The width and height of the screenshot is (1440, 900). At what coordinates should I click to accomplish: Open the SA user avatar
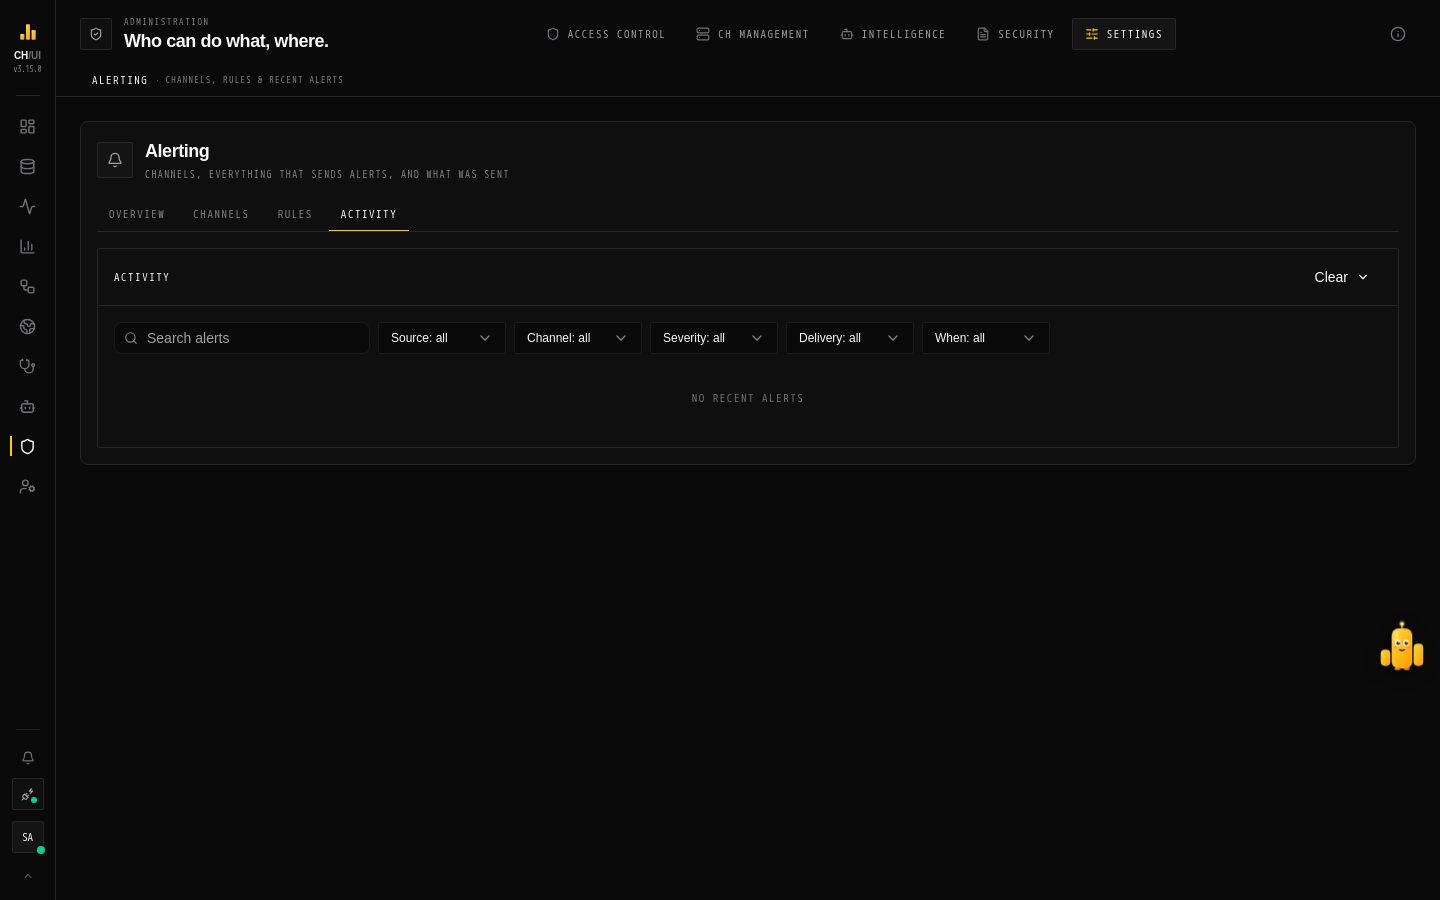pos(28,837)
